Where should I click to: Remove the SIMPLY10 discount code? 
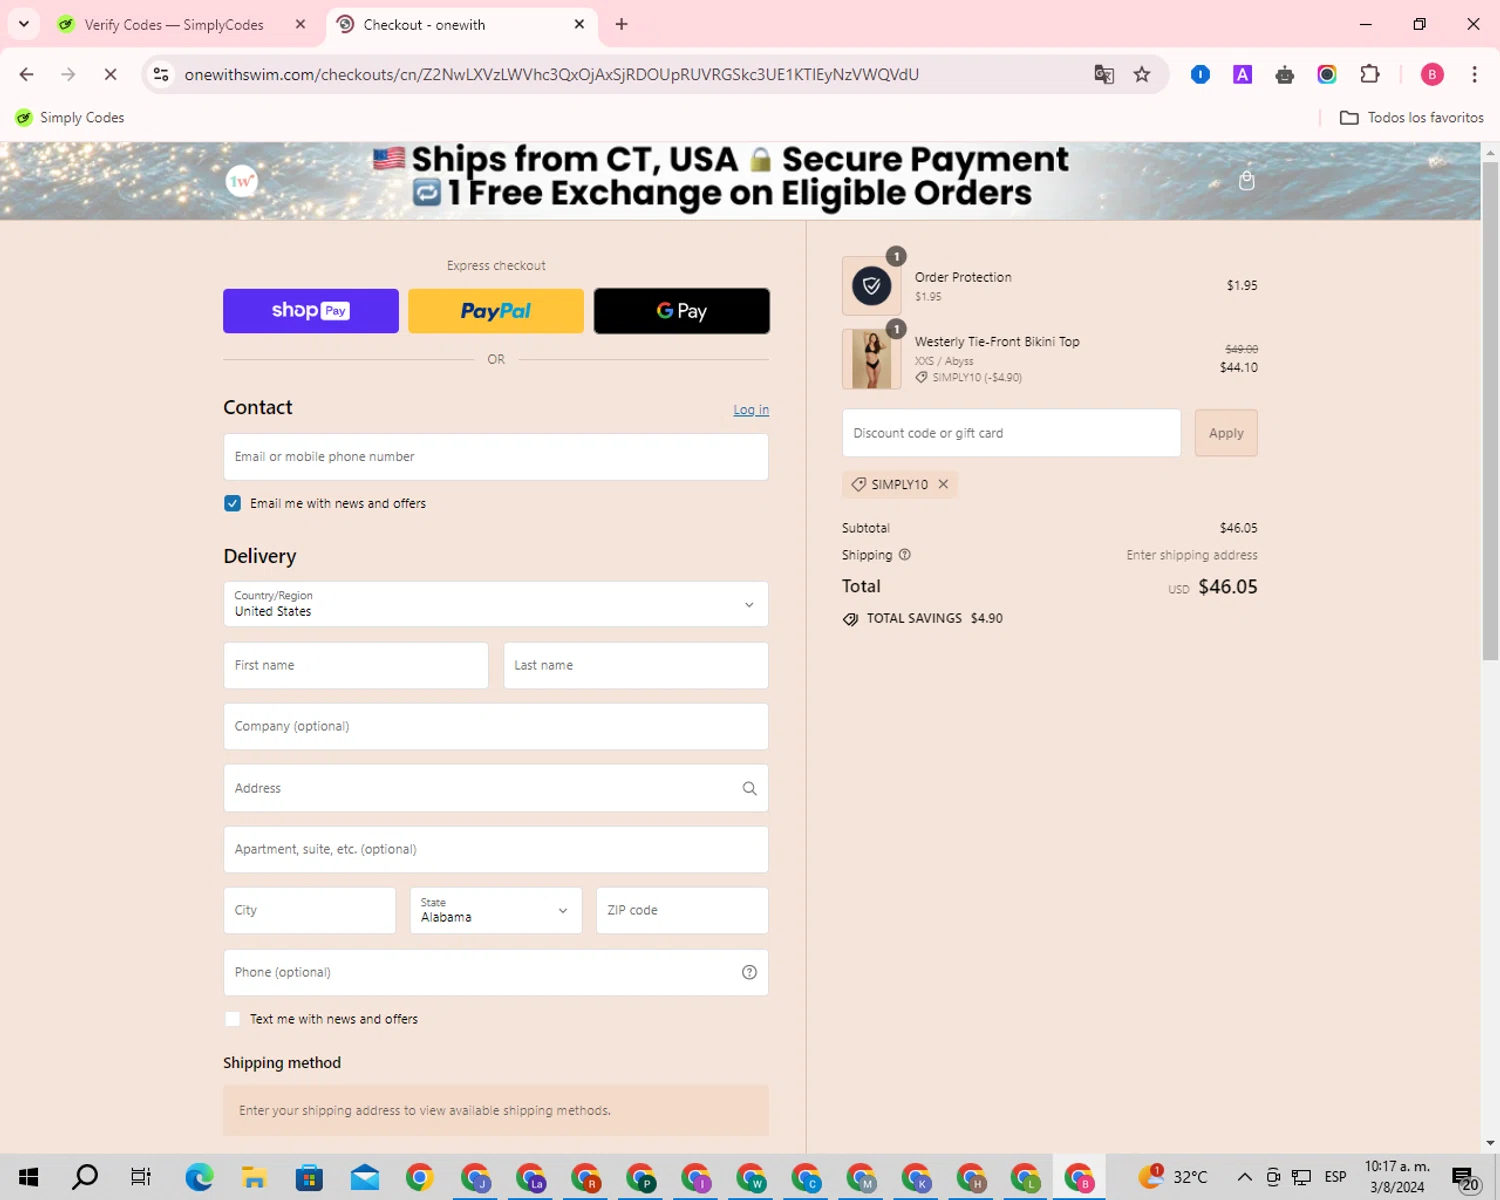pyautogui.click(x=943, y=484)
